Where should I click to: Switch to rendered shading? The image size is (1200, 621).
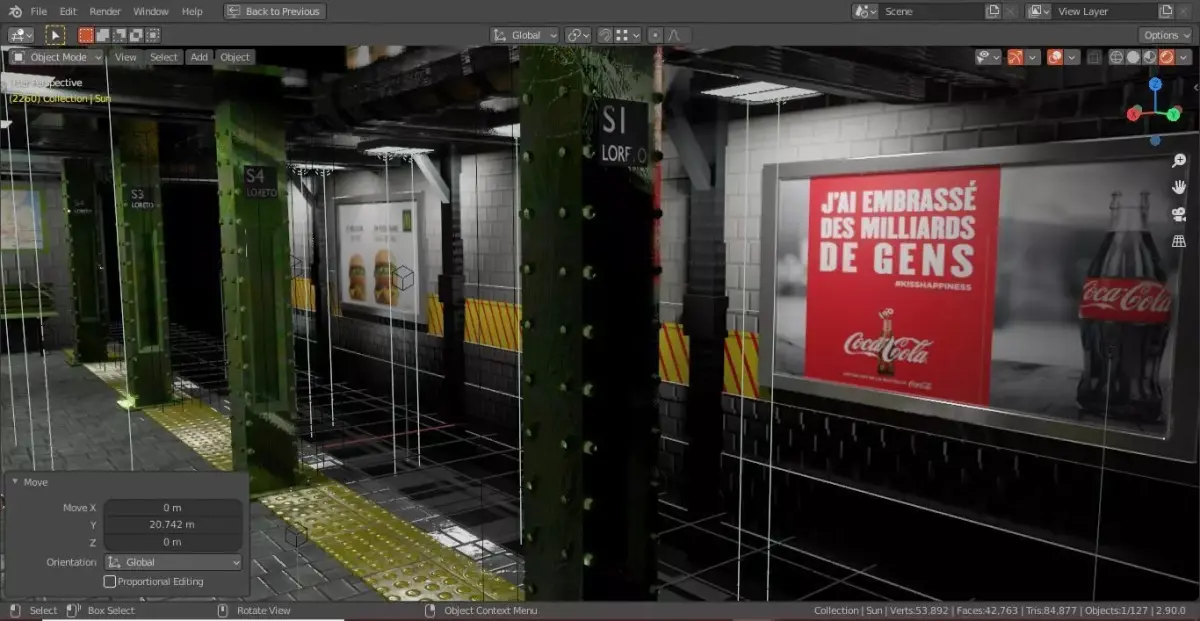click(1166, 57)
